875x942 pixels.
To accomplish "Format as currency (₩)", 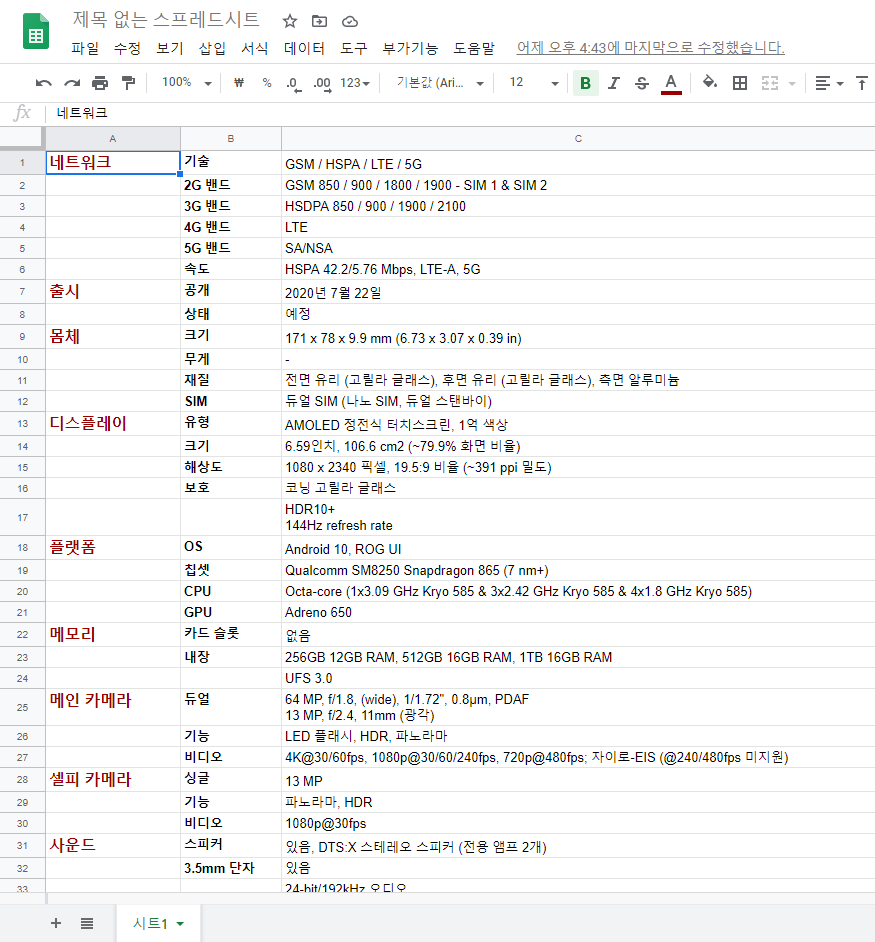I will point(239,83).
